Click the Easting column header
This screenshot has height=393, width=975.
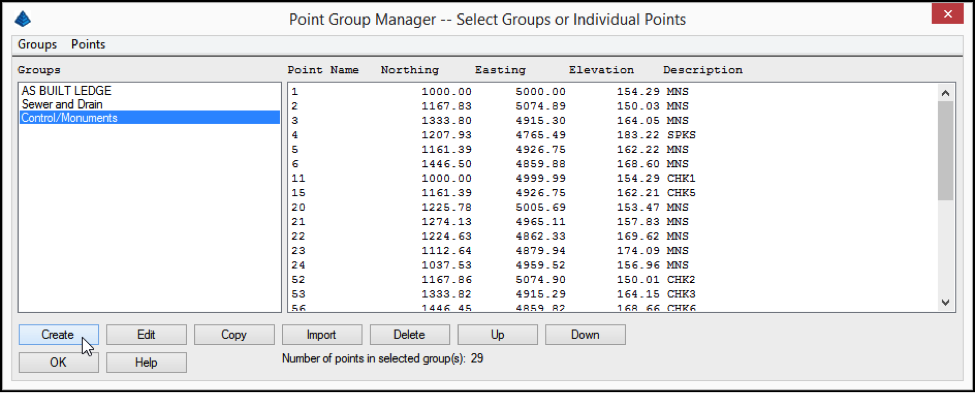point(500,70)
